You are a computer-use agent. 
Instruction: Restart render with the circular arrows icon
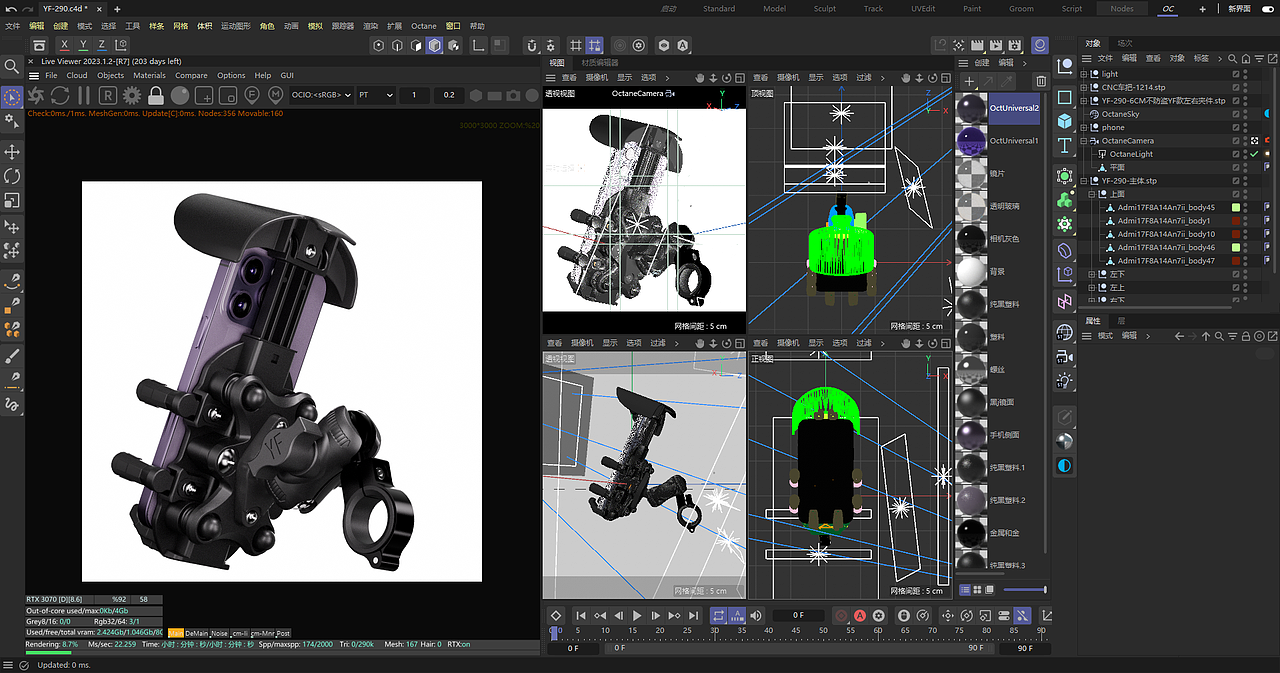click(60, 95)
